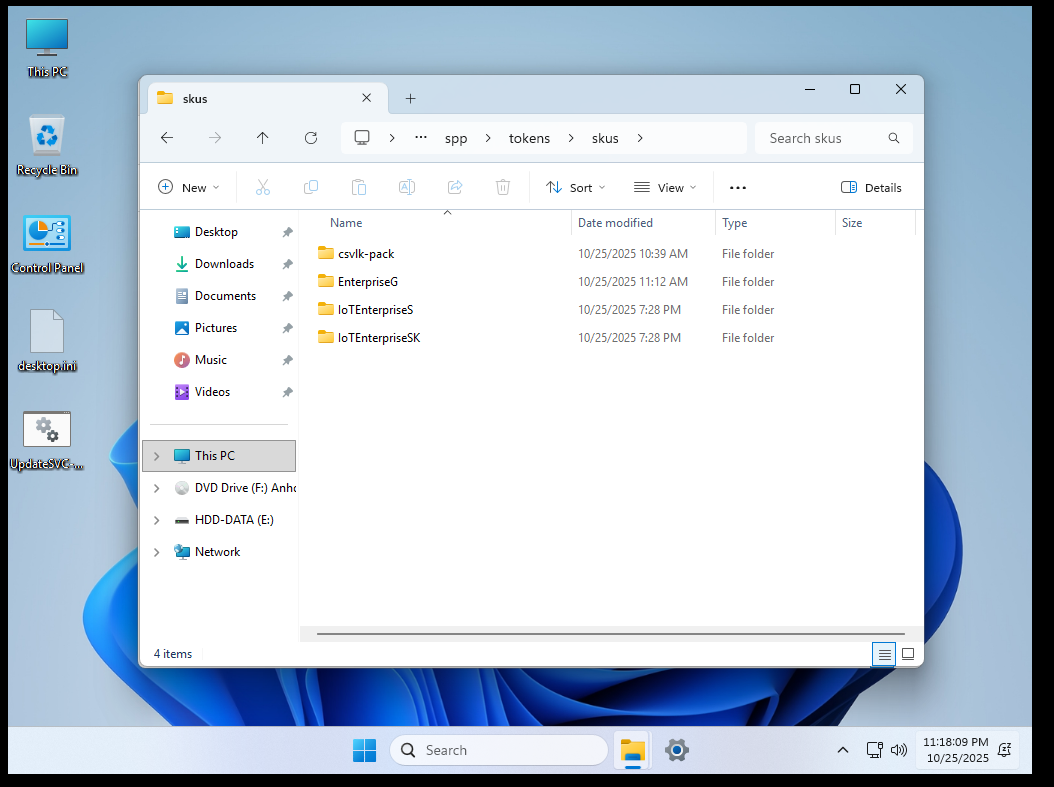Open Settings gear in taskbar
Viewport: 1054px width, 787px height.
(677, 750)
